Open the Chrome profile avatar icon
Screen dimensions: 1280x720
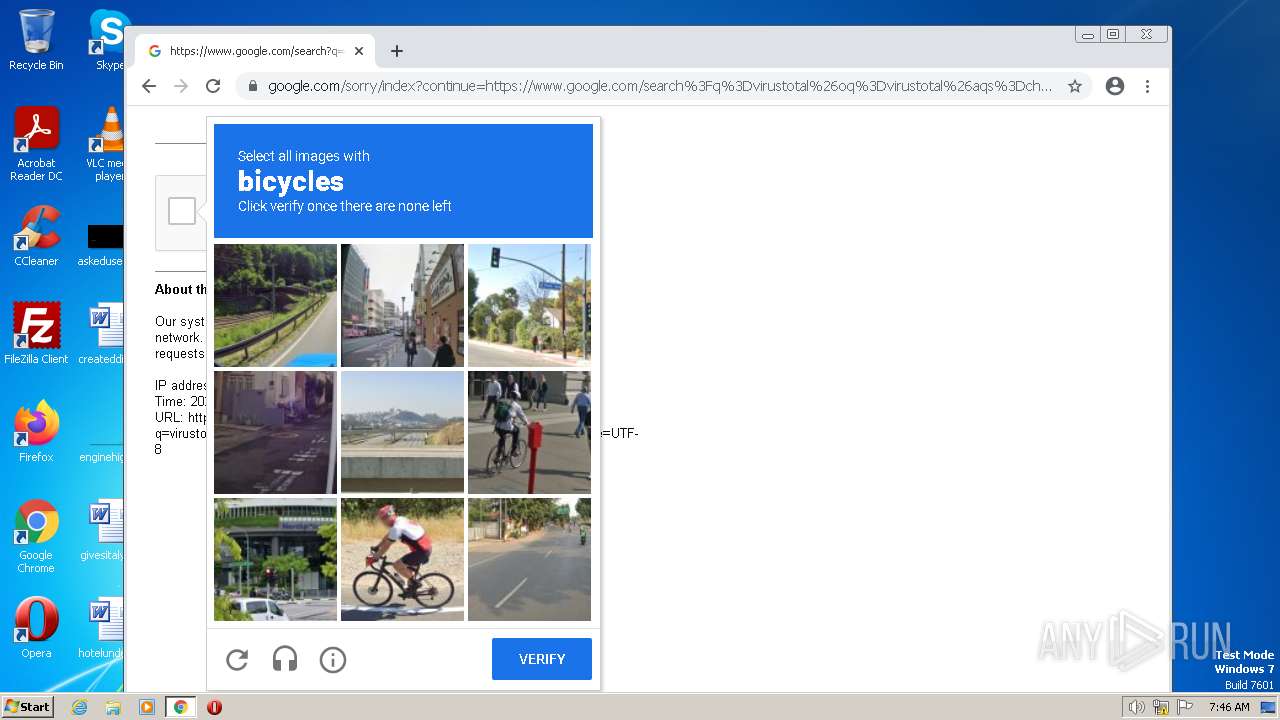pyautogui.click(x=1115, y=86)
